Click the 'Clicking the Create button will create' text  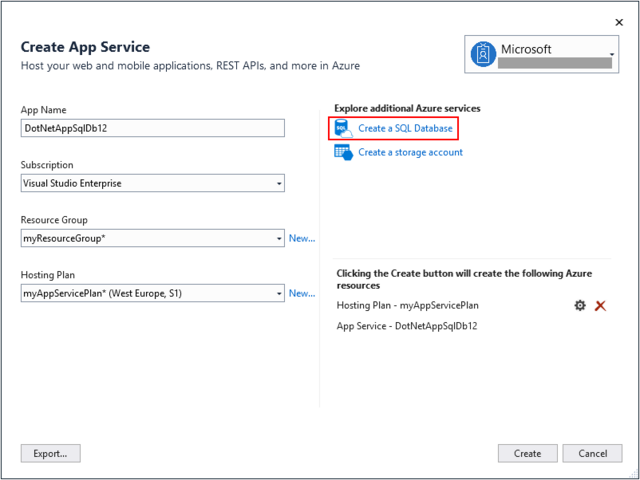(464, 279)
